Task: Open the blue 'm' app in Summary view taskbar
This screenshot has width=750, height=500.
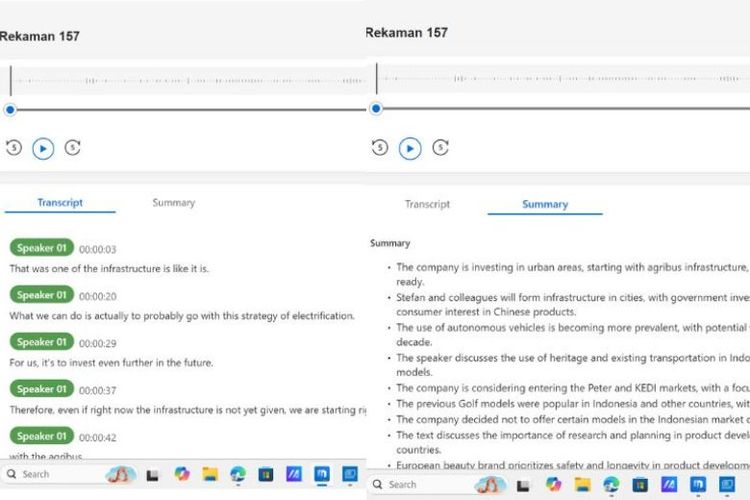Action: (x=698, y=485)
